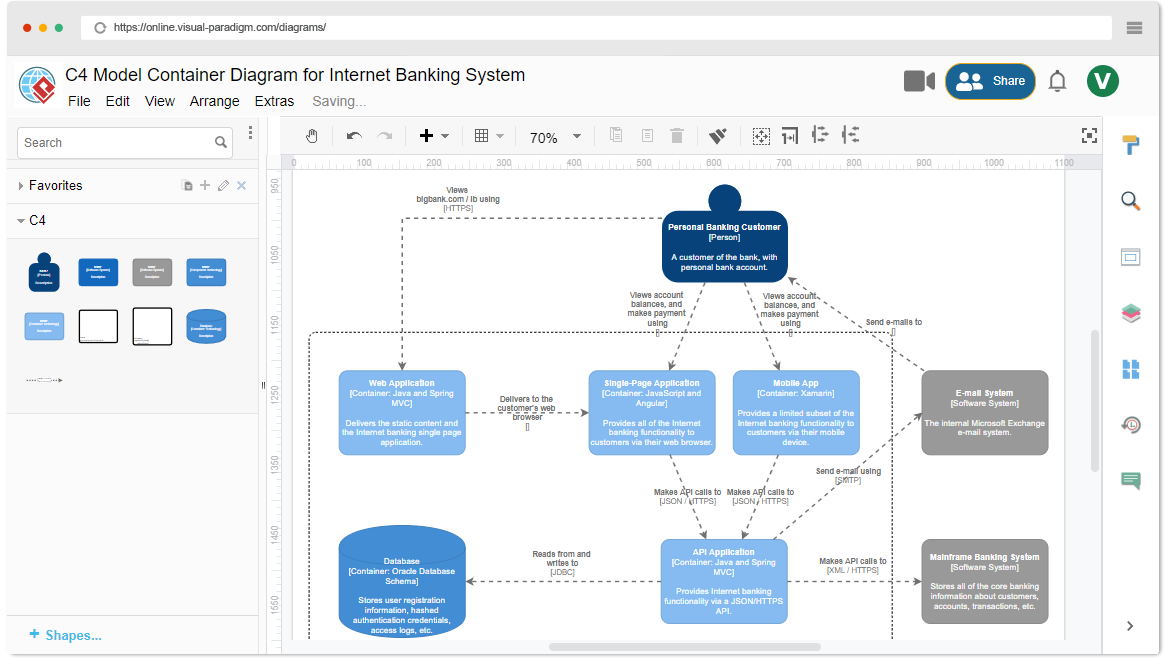Select the hand pan tool in the toolbar
This screenshot has height=665, width=1170.
pyautogui.click(x=312, y=135)
